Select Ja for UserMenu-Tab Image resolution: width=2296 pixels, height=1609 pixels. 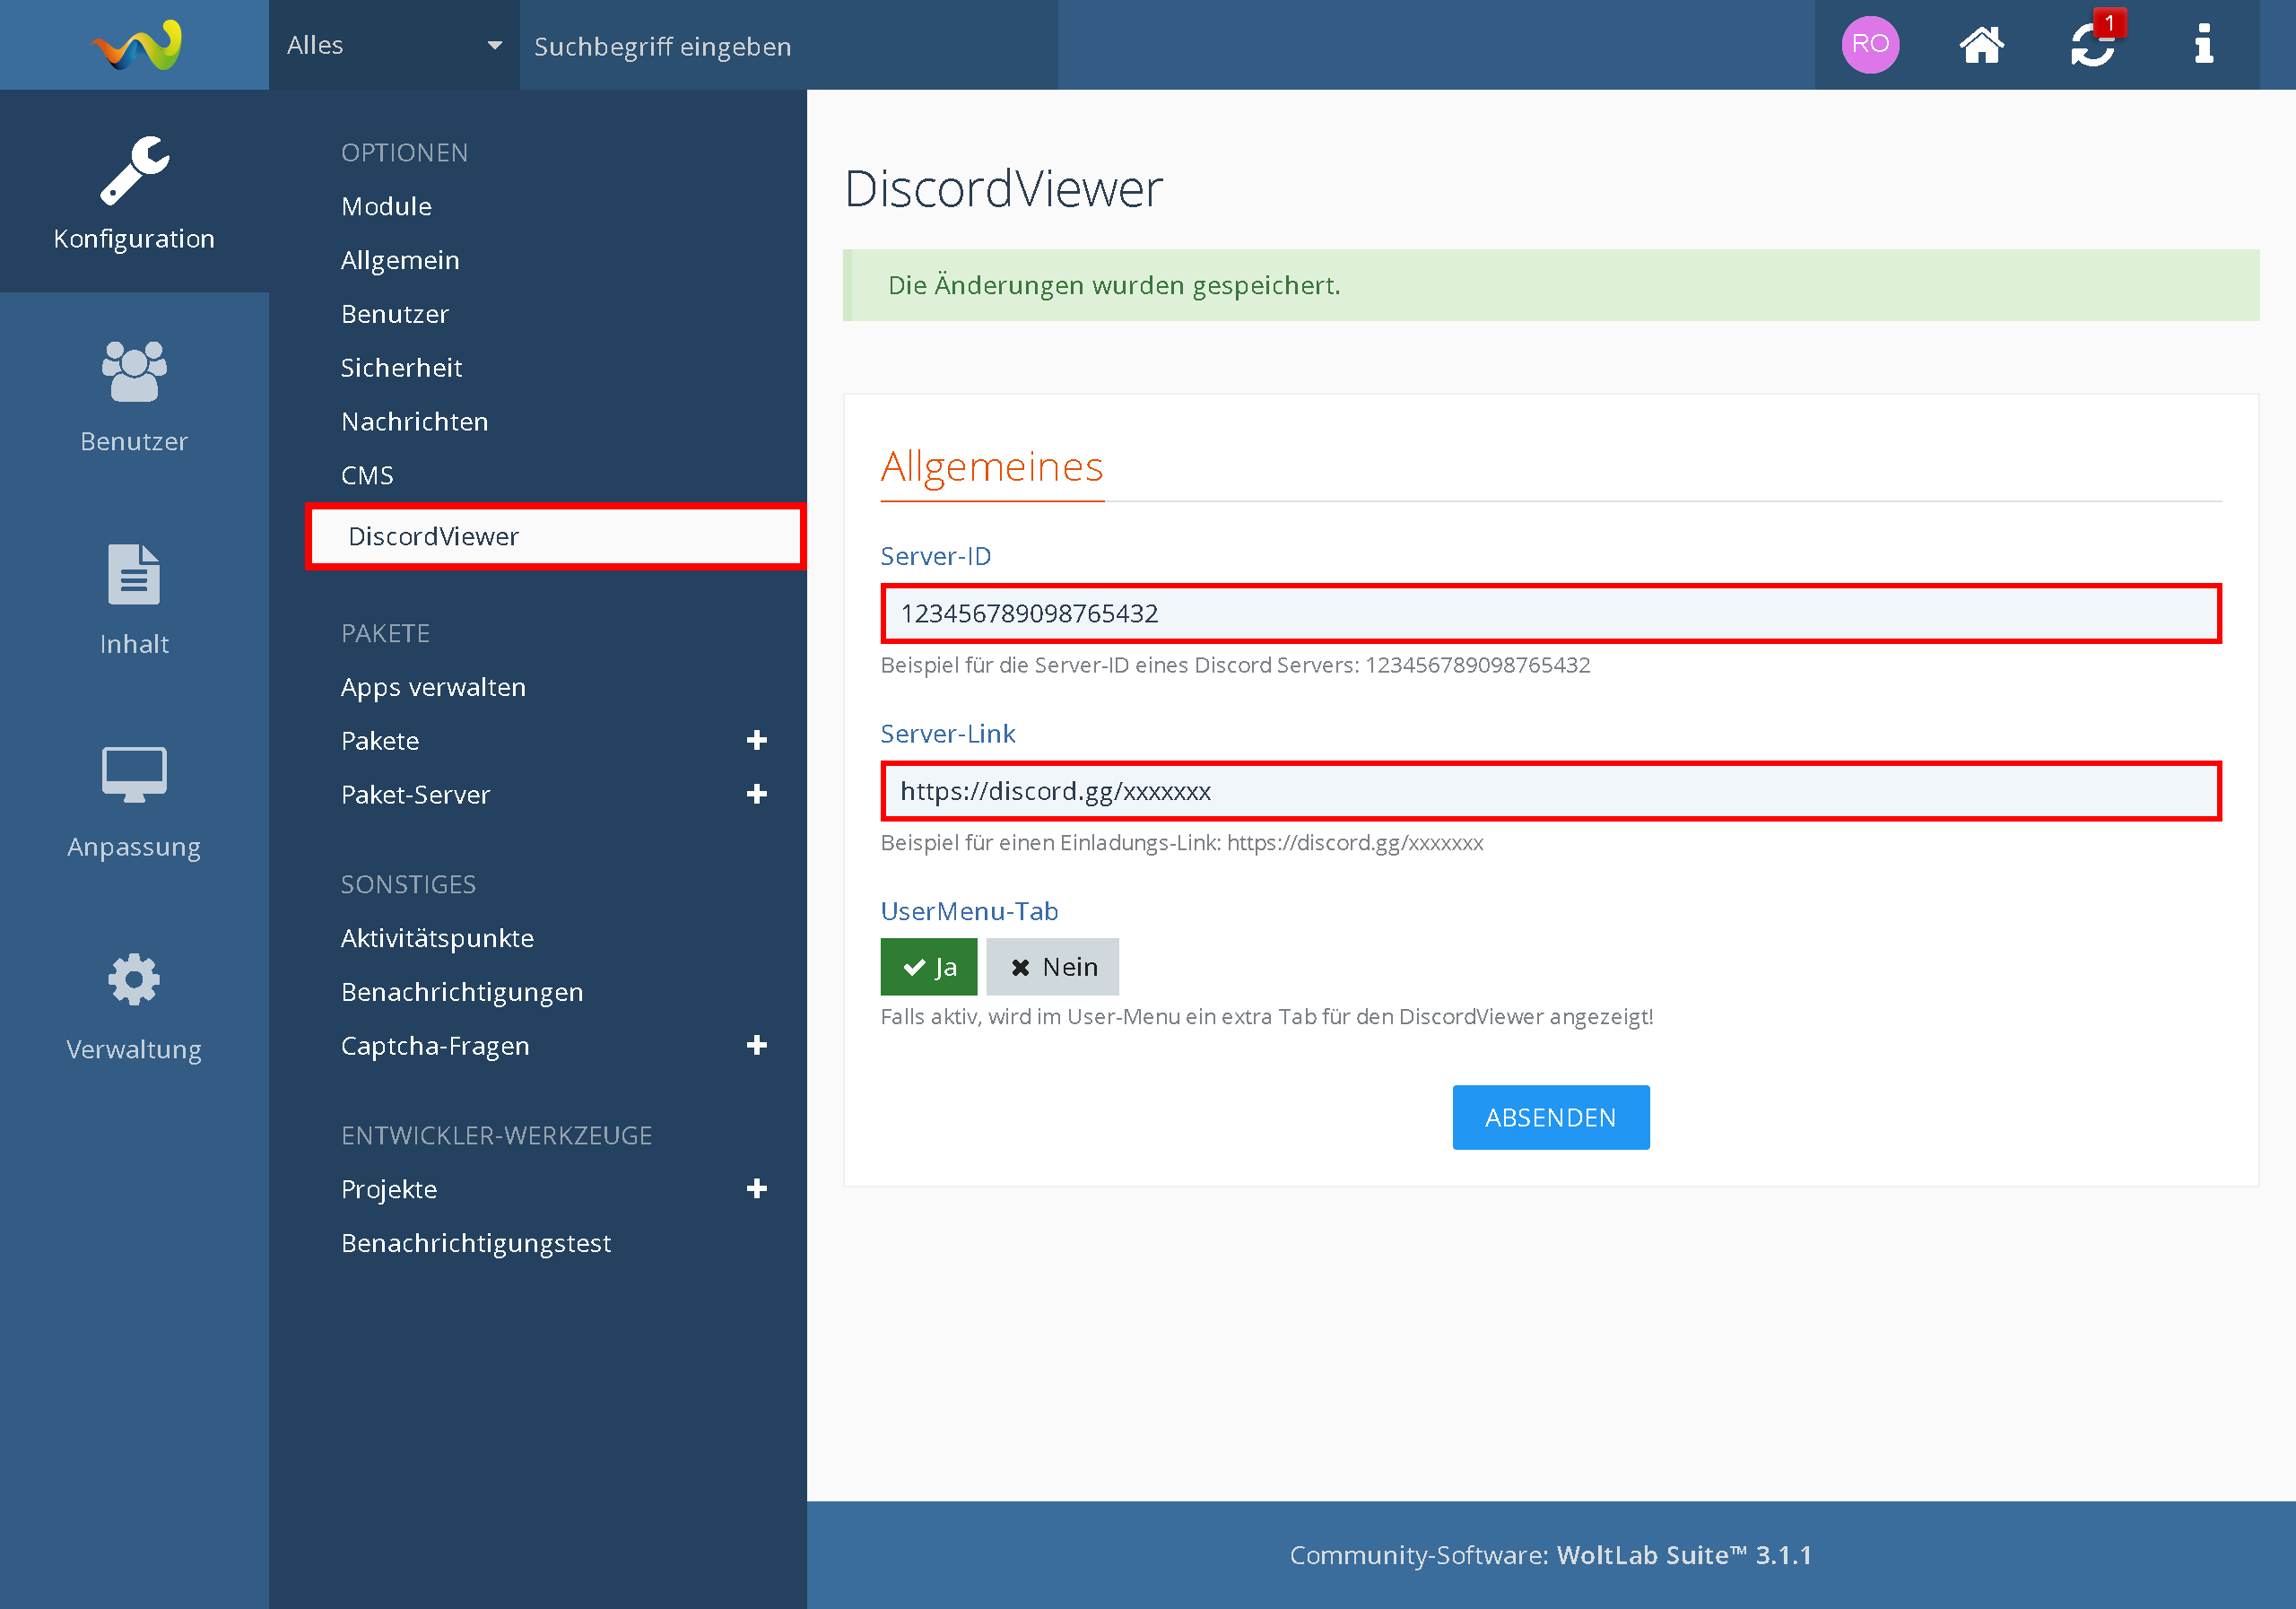pyautogui.click(x=929, y=966)
